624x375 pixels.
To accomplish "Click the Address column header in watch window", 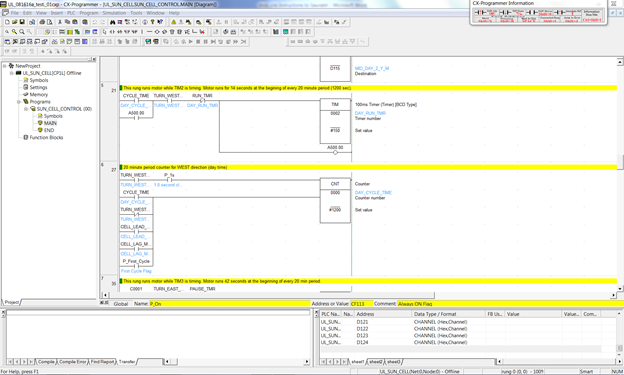I will [383, 314].
